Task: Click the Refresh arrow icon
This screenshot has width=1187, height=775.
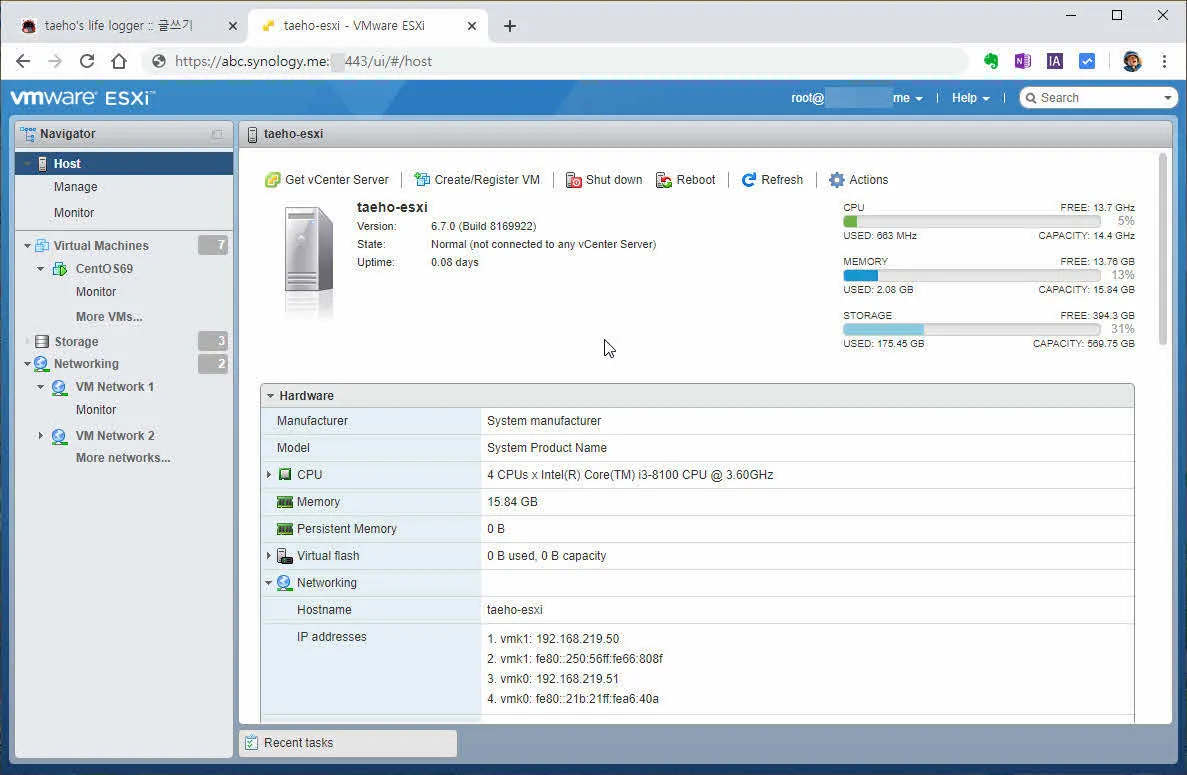Action: click(749, 180)
